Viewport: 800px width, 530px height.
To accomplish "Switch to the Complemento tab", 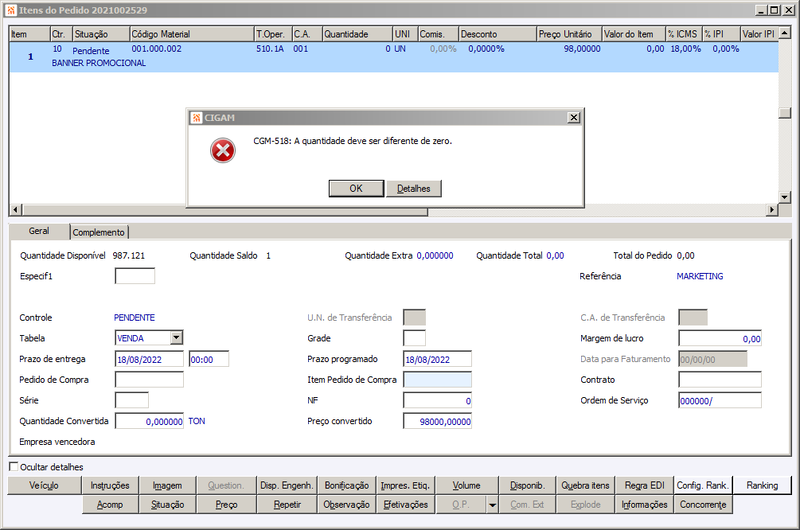I will 98,232.
